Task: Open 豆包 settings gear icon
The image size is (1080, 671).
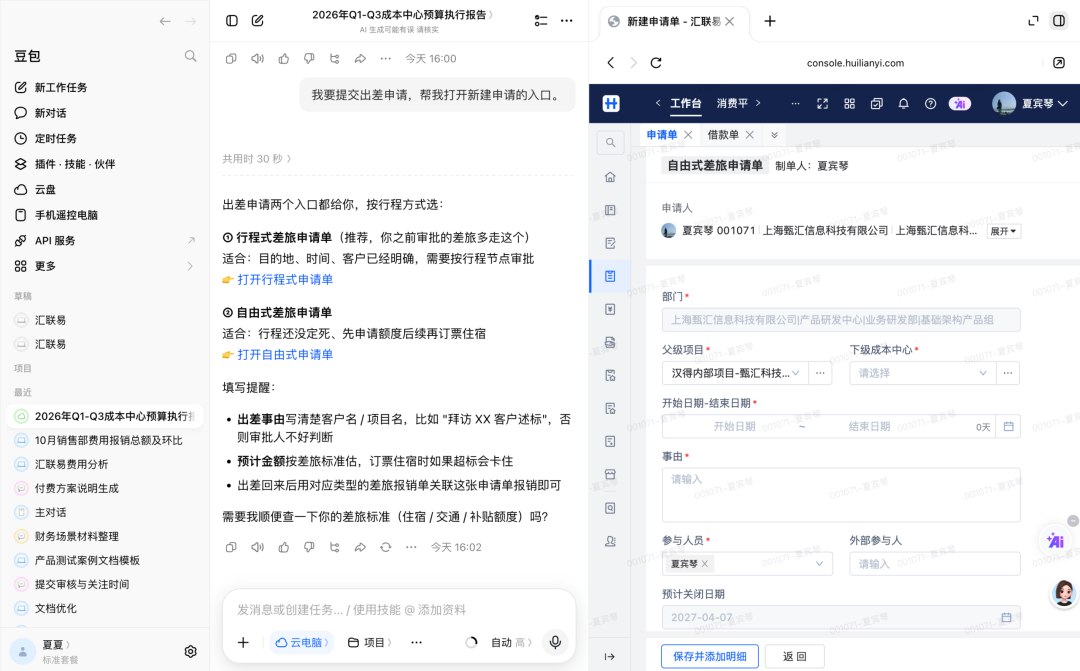Action: 191,651
